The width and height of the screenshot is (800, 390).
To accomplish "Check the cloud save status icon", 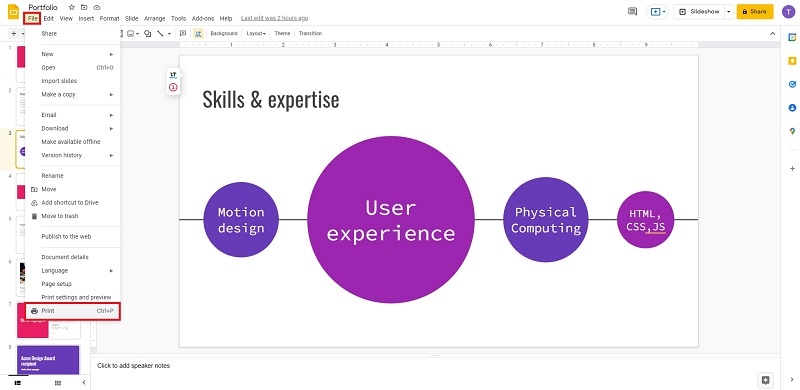I will click(97, 8).
